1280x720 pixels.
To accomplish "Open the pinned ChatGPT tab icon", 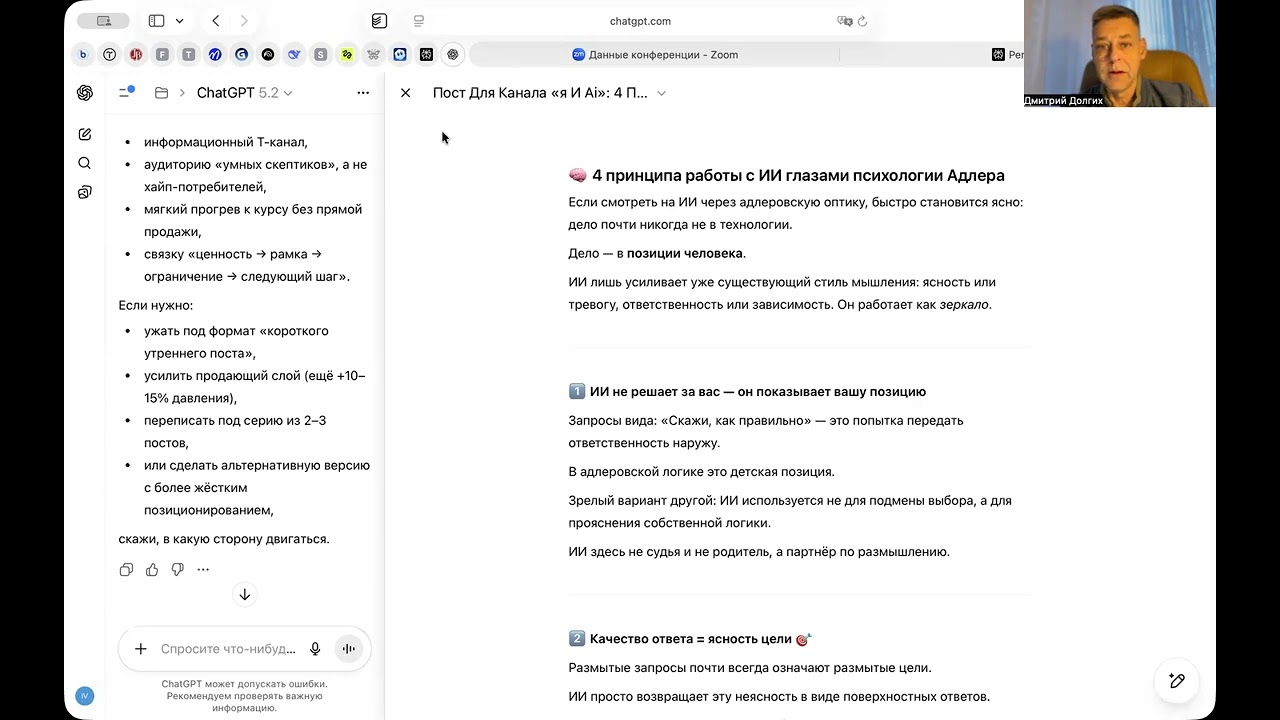I will click(453, 55).
